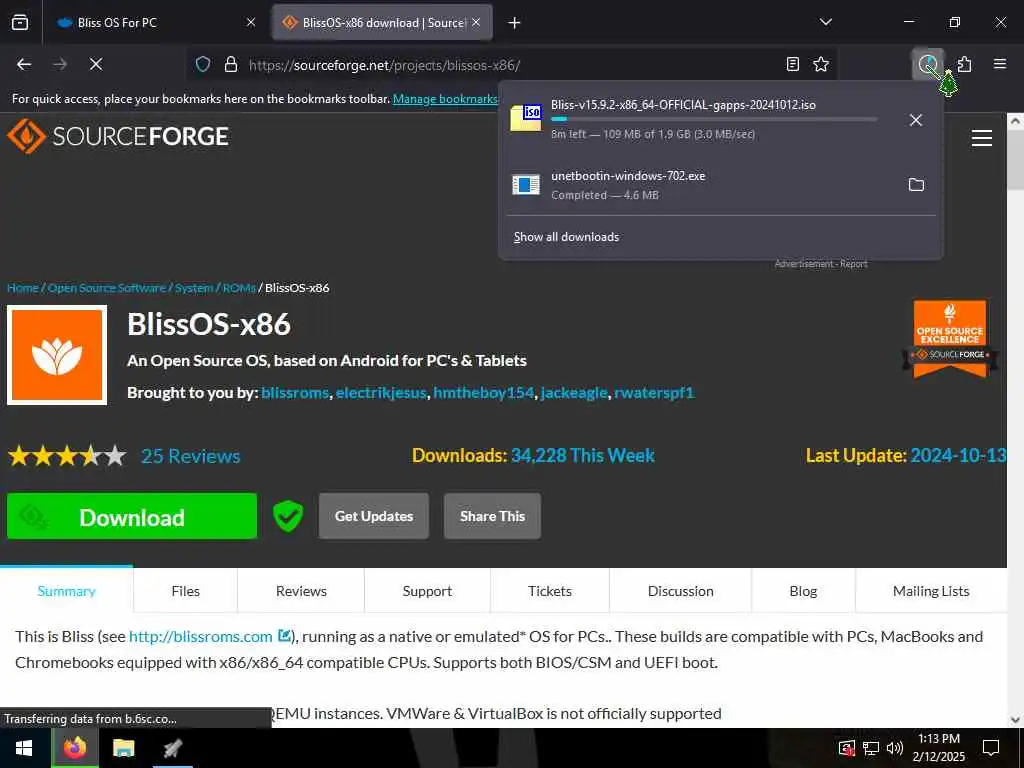
Task: Switch to the Tickets tab
Action: [x=550, y=590]
